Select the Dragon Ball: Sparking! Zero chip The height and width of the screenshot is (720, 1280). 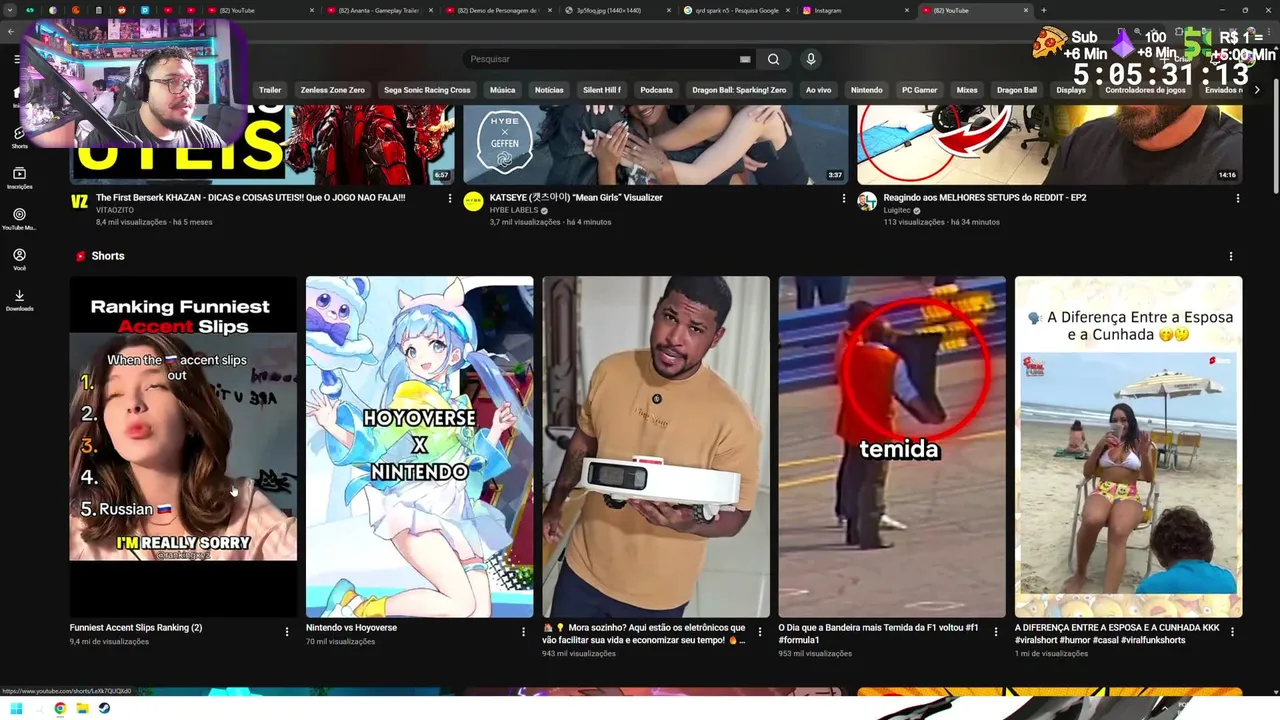[739, 90]
